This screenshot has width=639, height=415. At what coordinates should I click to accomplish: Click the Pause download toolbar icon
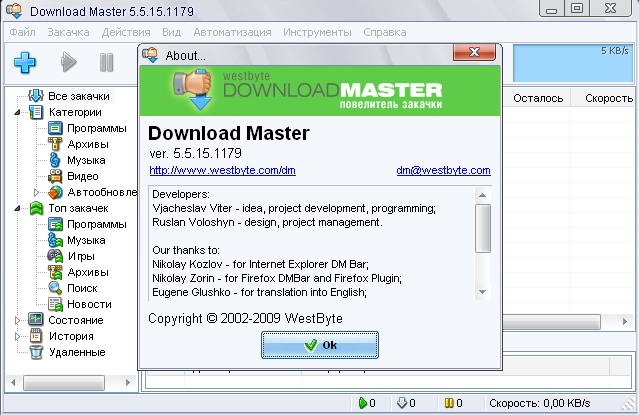pos(106,62)
